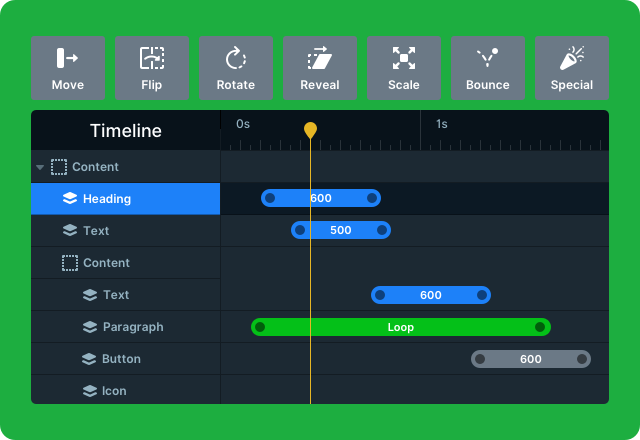The image size is (640, 440).
Task: Click the Heading 600 animation clip
Action: [321, 198]
